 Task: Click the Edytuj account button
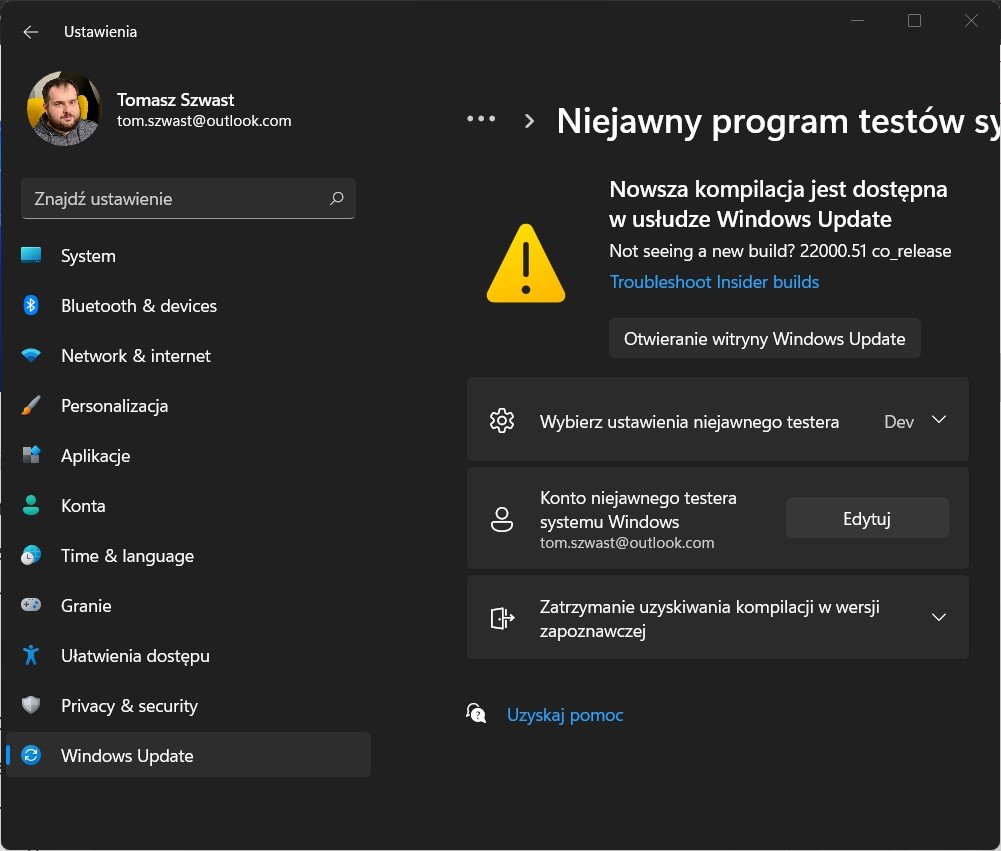coord(867,518)
